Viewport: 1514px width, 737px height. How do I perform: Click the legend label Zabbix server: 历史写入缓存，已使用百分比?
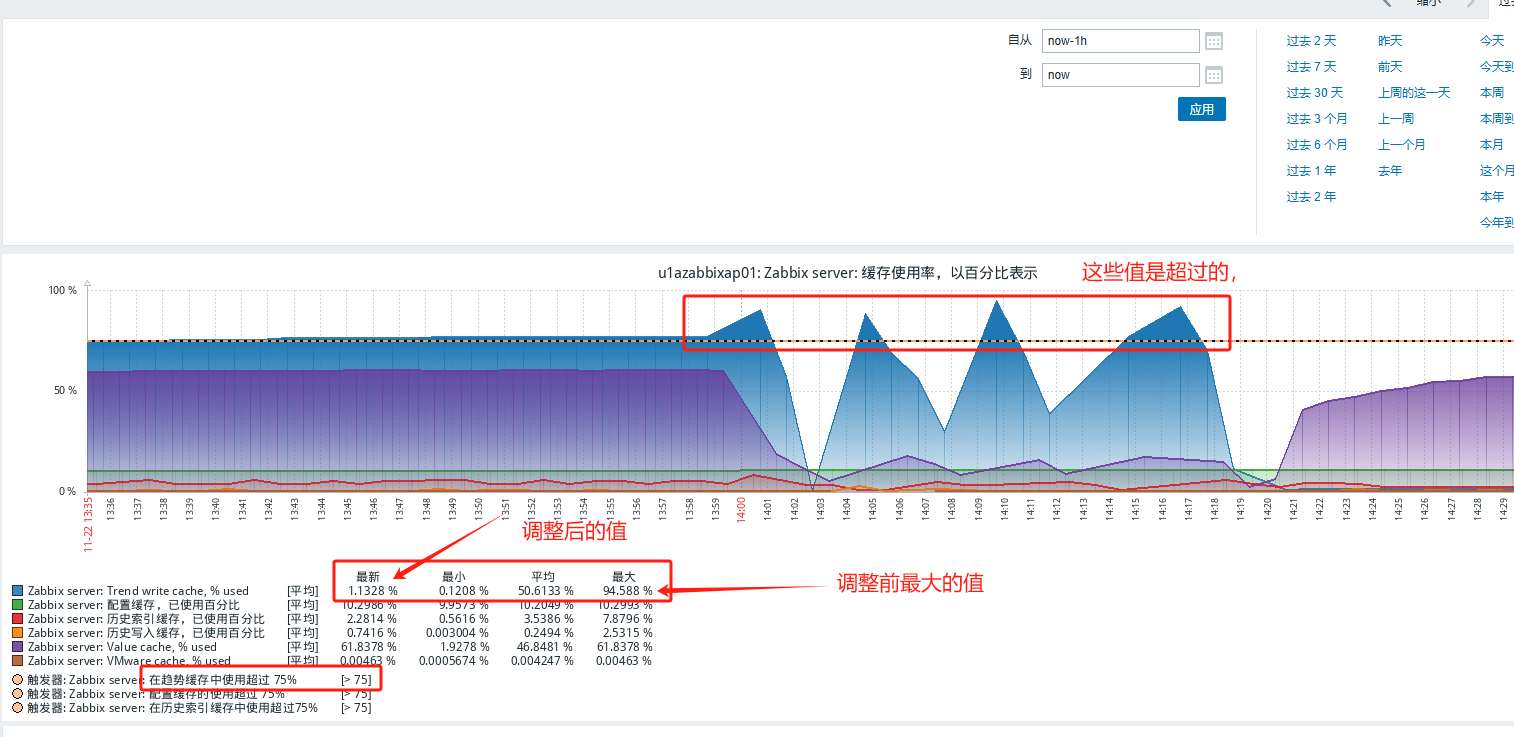(x=146, y=633)
